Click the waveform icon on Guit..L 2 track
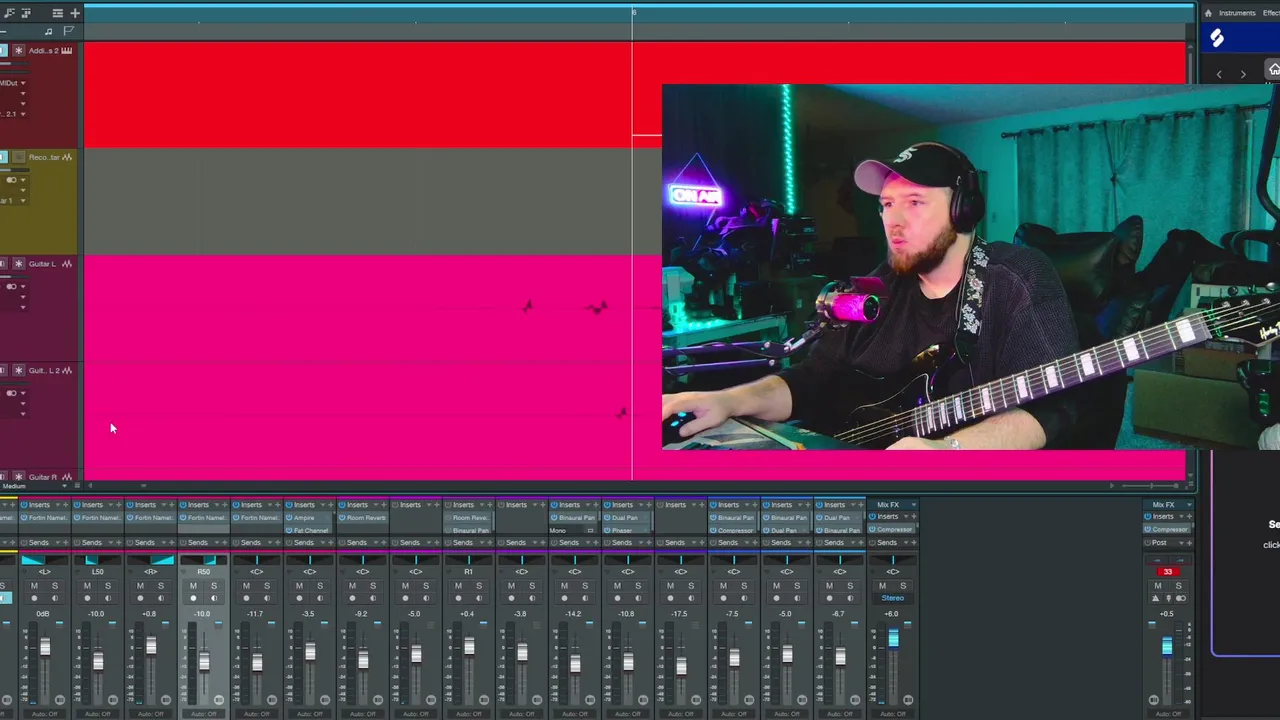This screenshot has height=720, width=1280. coord(67,370)
